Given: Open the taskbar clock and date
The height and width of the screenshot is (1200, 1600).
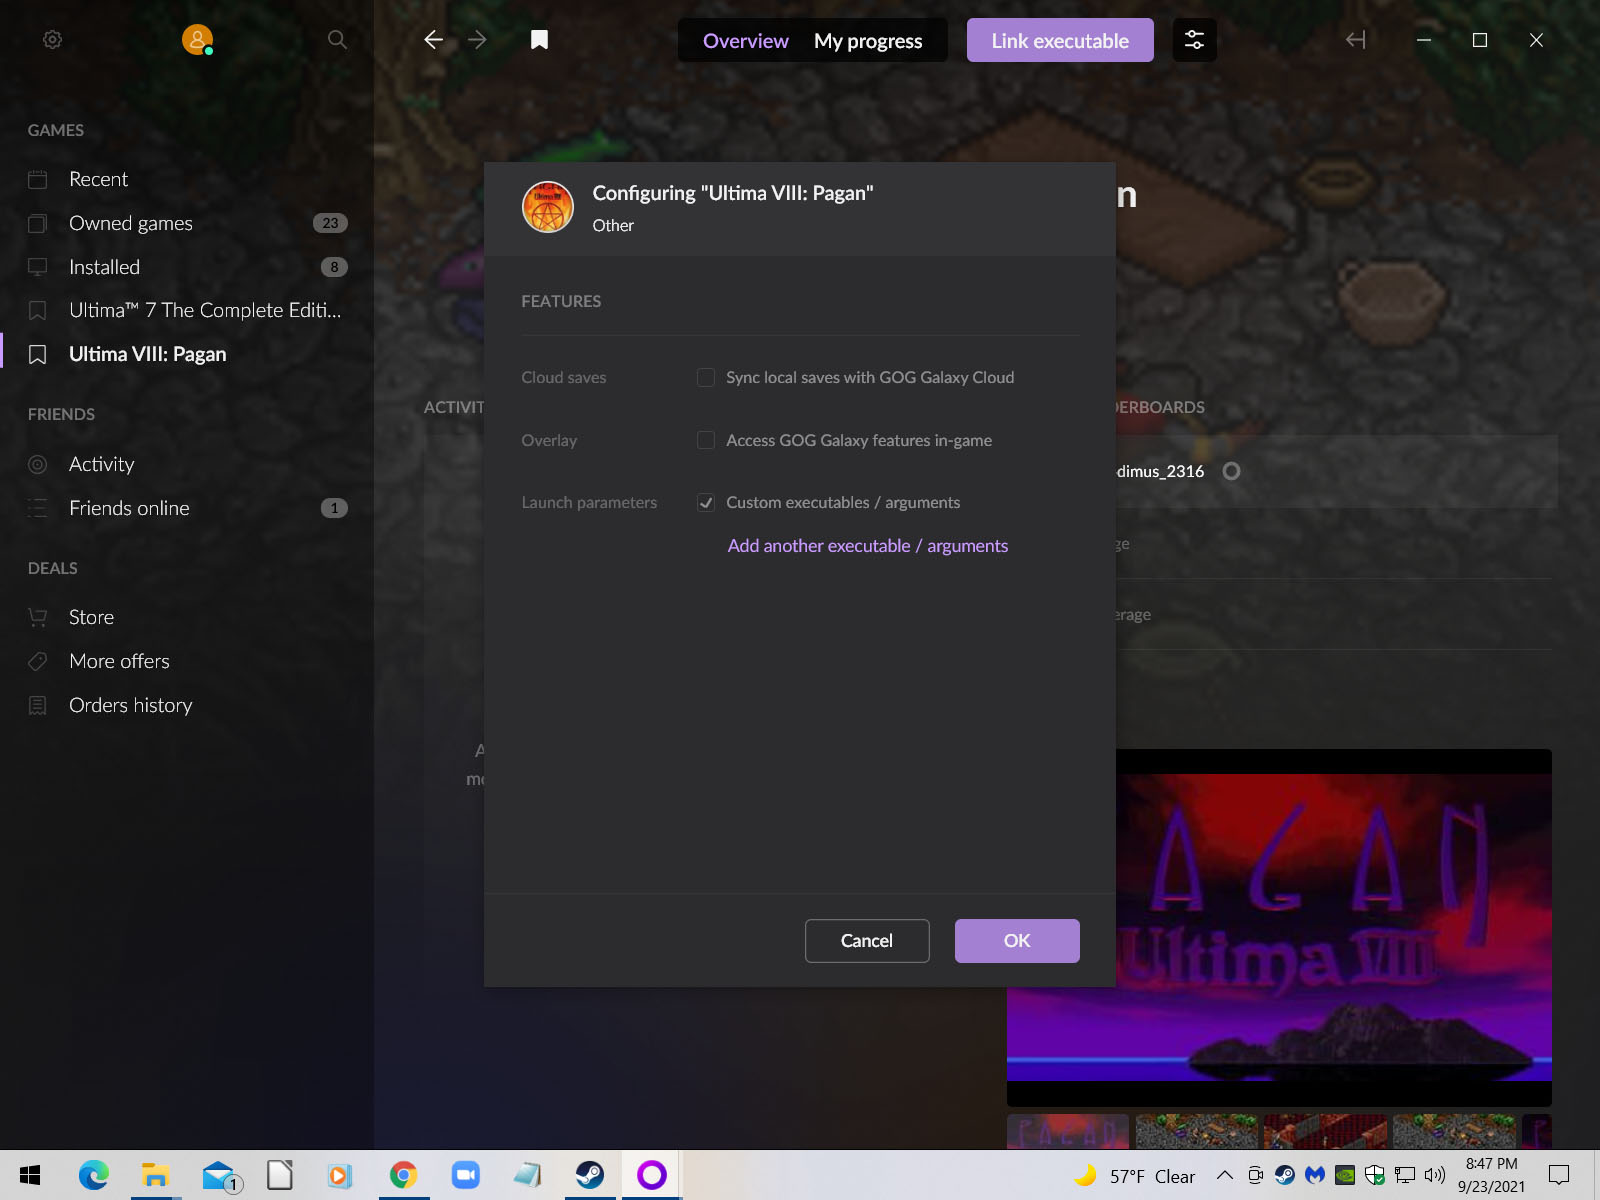Looking at the screenshot, I should tap(1491, 1175).
